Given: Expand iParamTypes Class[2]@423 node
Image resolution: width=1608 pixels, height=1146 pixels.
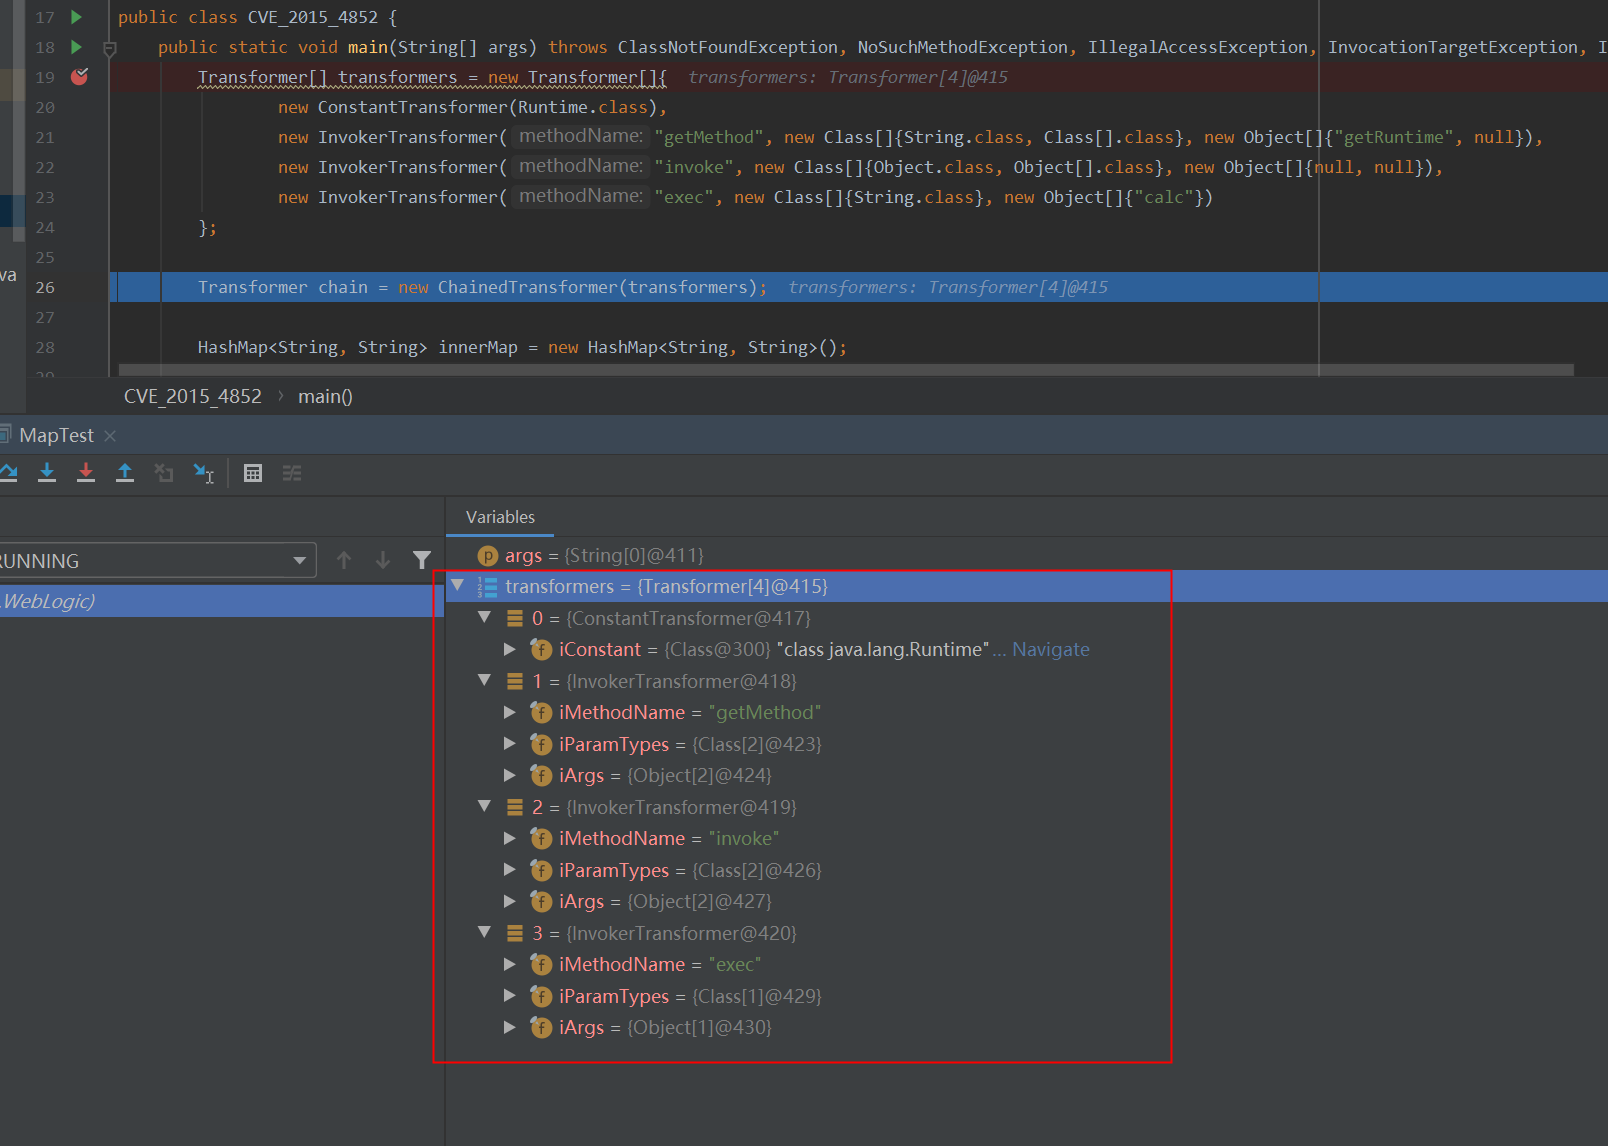Looking at the screenshot, I should [510, 744].
